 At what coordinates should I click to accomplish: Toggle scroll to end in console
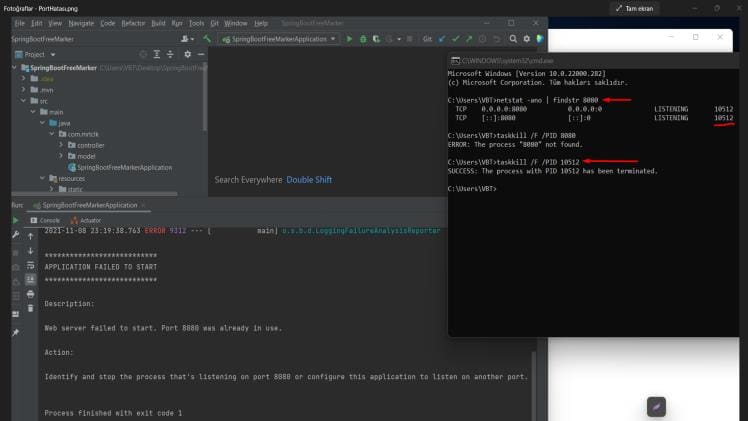30,280
